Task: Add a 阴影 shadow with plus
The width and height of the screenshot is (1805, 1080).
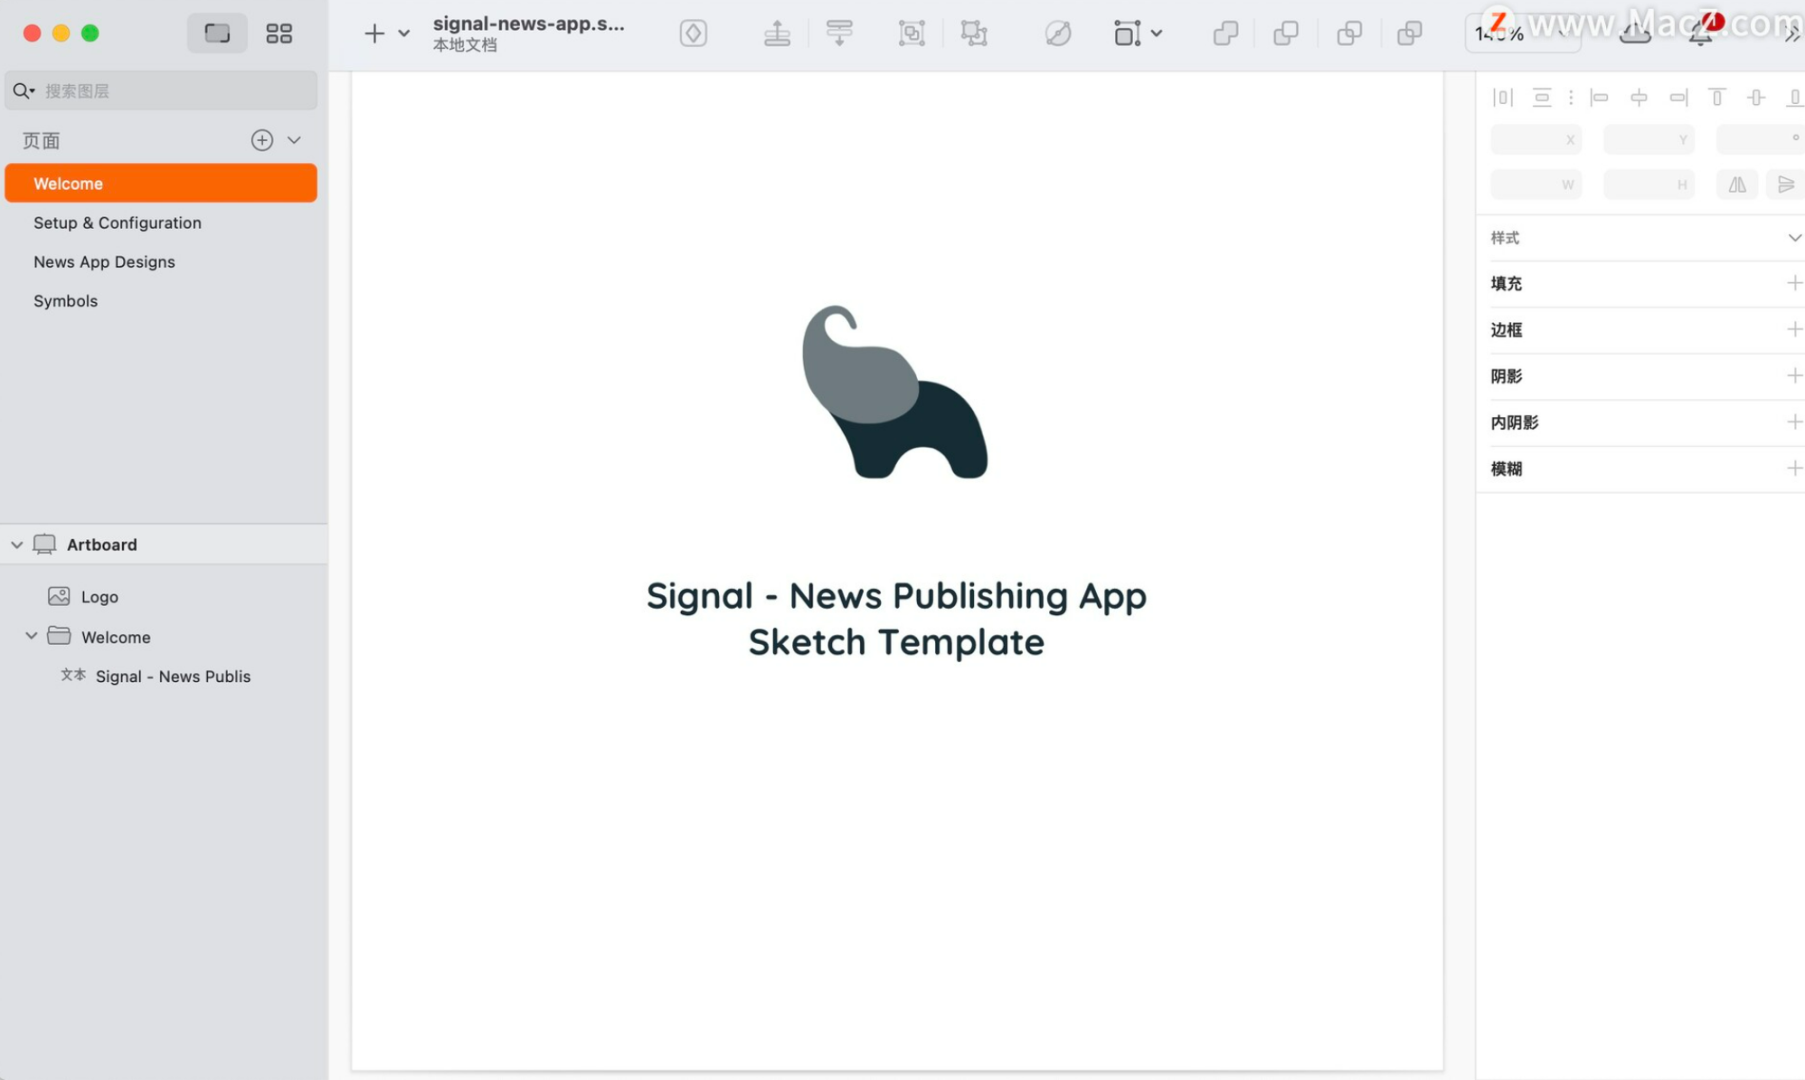Action: coord(1794,375)
